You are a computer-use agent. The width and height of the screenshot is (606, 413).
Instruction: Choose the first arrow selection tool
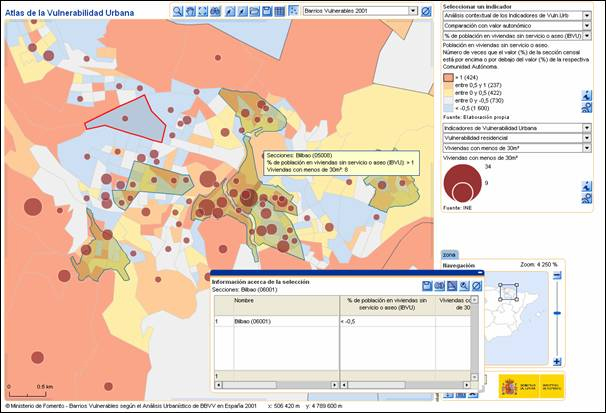pyautogui.click(x=230, y=11)
